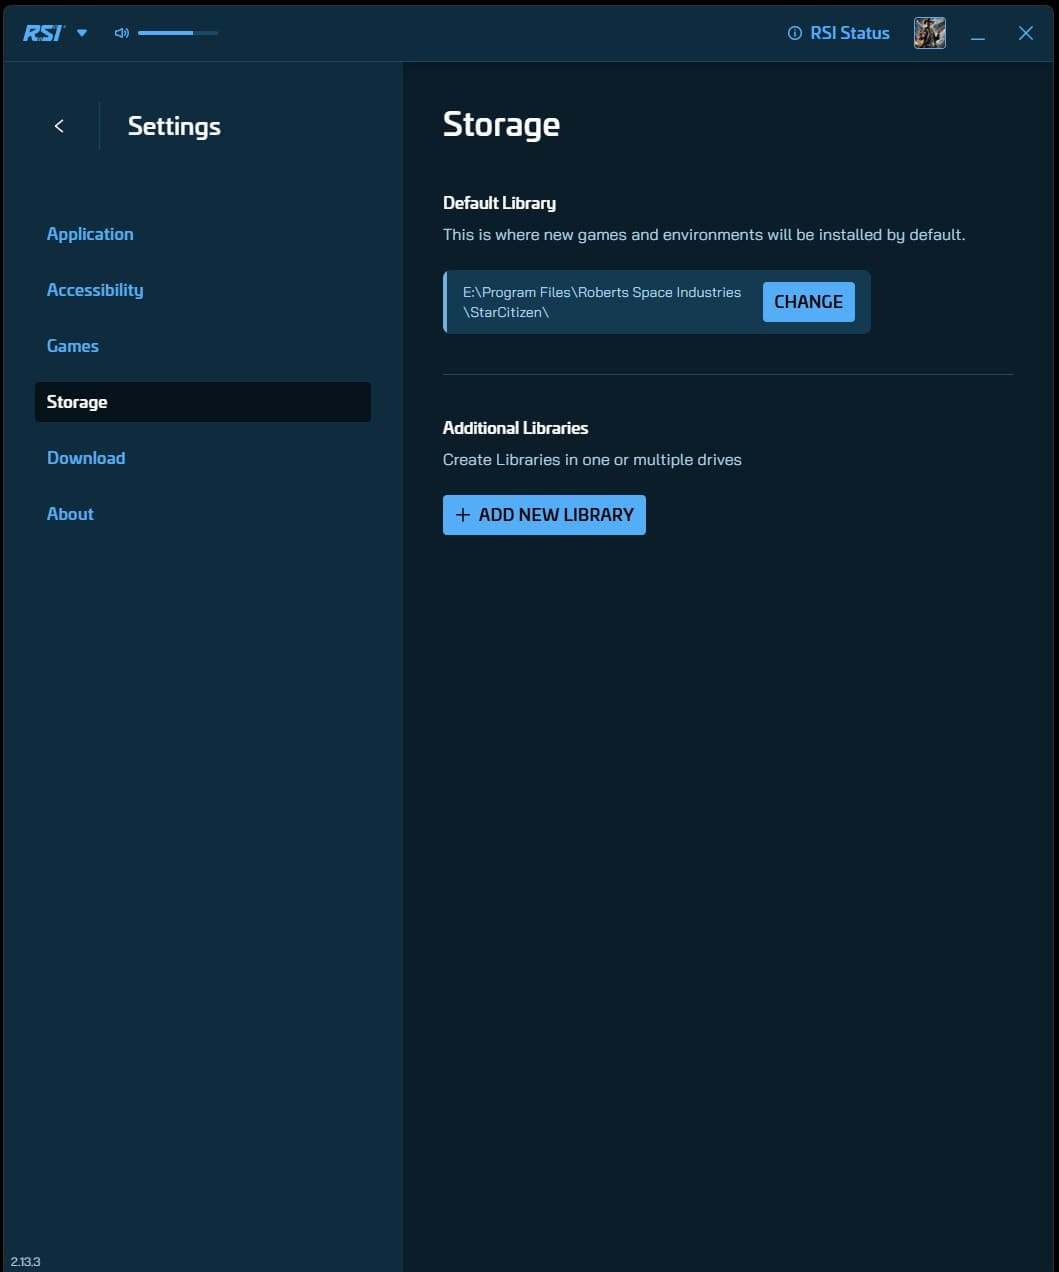Click ADD NEW LIBRARY button
Viewport: 1059px width, 1272px height.
point(544,515)
